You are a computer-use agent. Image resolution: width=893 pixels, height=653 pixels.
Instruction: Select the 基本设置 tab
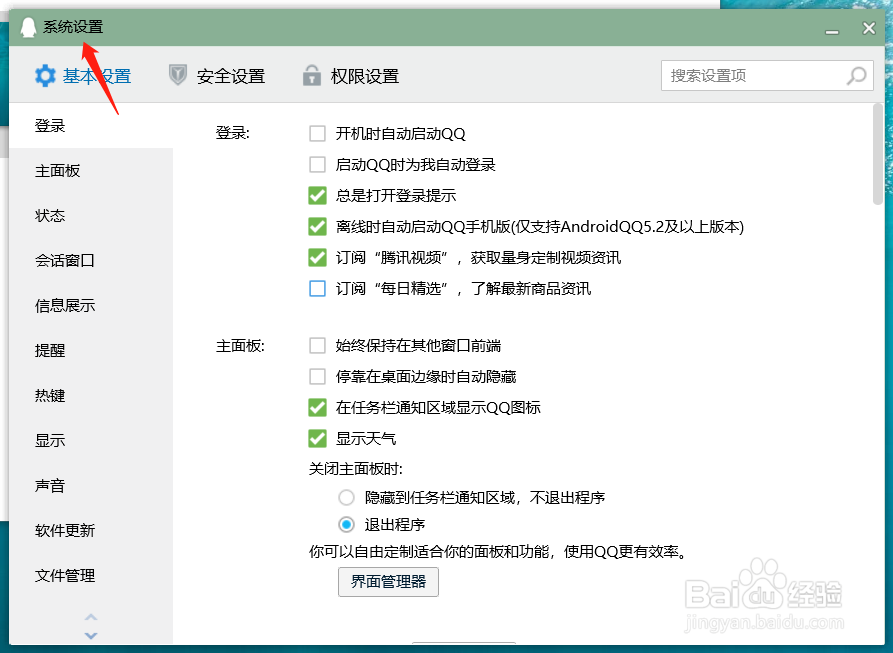[83, 76]
